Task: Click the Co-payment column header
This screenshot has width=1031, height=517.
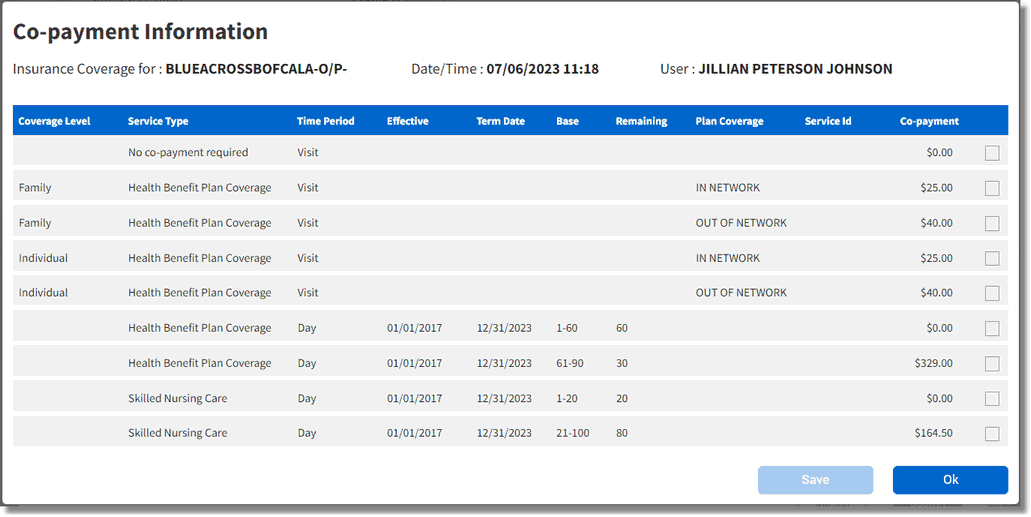Action: point(929,121)
